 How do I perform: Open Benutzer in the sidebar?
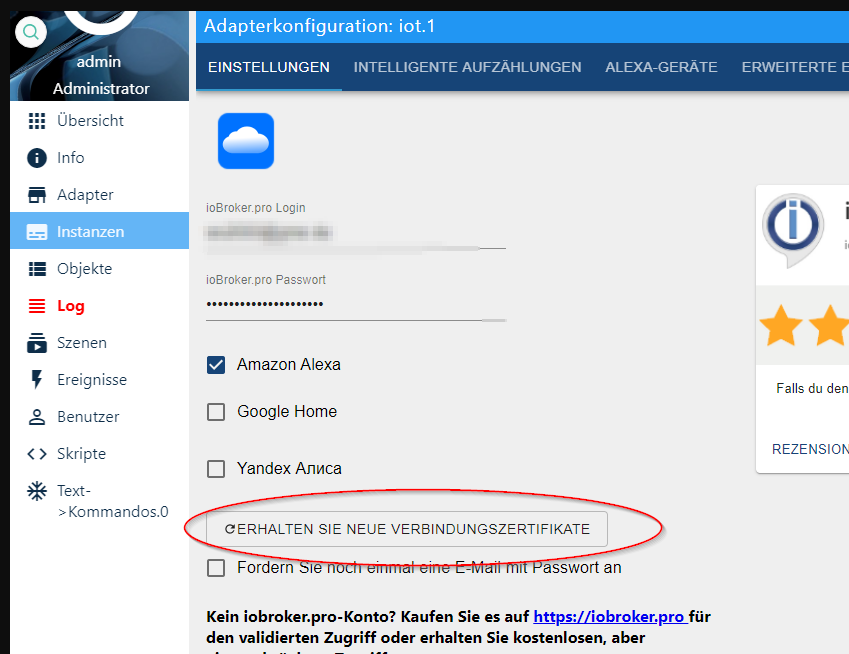[100, 417]
